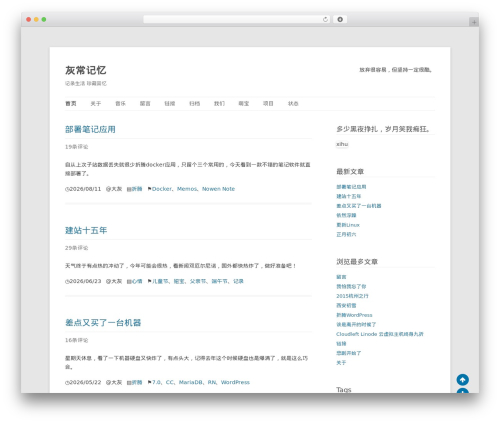Open the post titled 差点又买了一台机器
The width and height of the screenshot is (500, 423).
(x=103, y=323)
